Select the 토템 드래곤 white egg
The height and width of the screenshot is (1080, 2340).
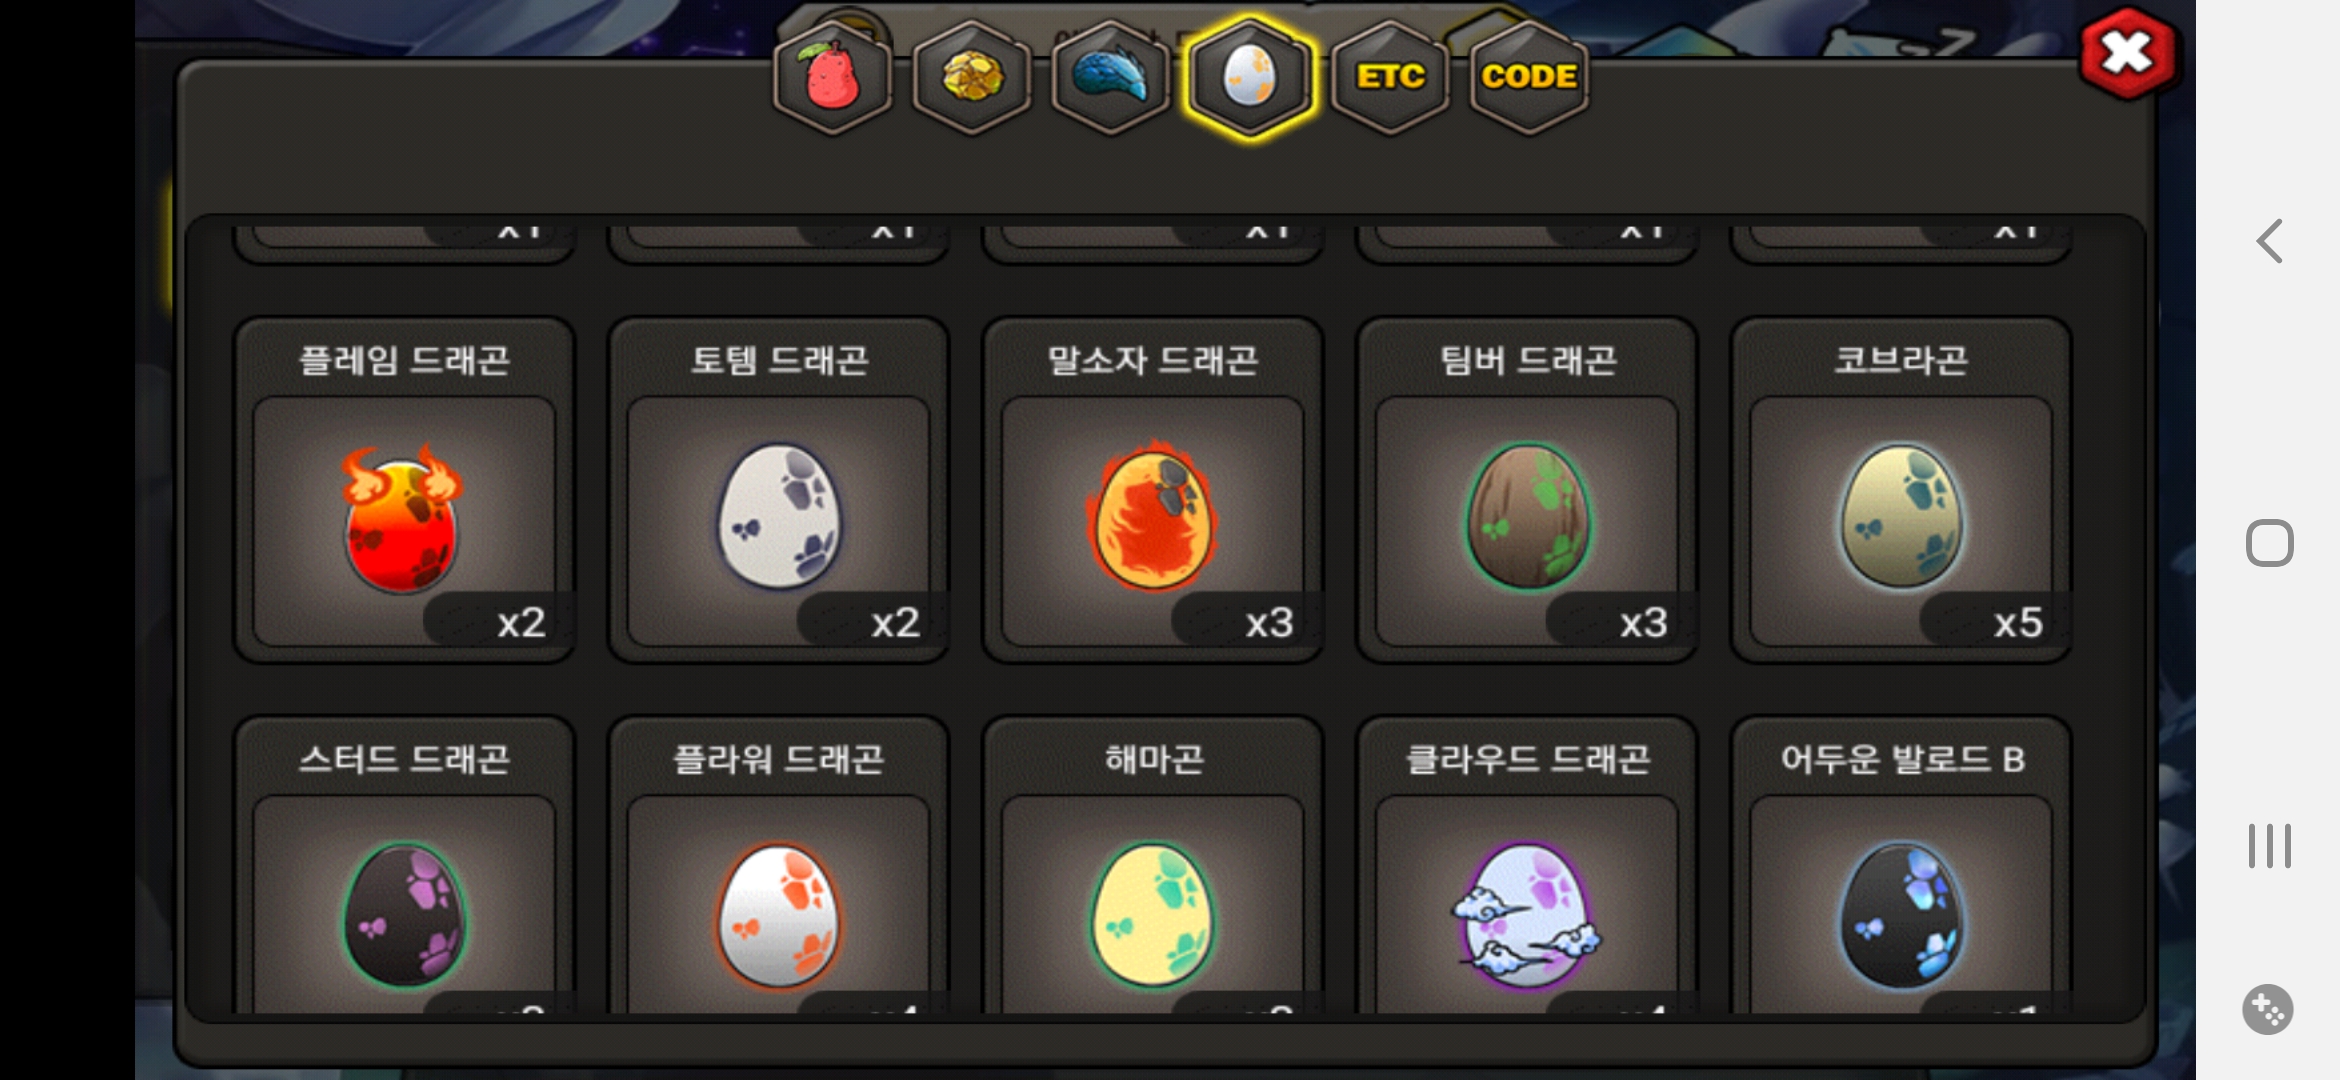[x=779, y=490]
